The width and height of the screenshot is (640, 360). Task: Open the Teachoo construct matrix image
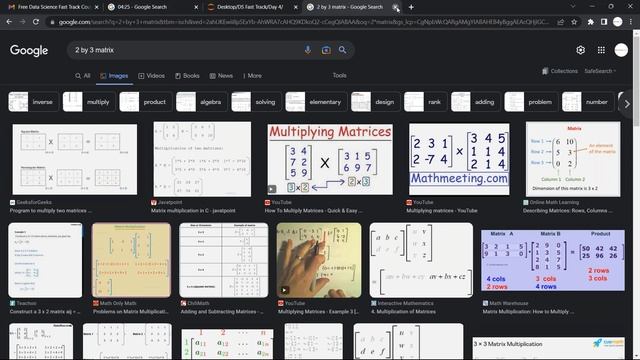(x=45, y=260)
